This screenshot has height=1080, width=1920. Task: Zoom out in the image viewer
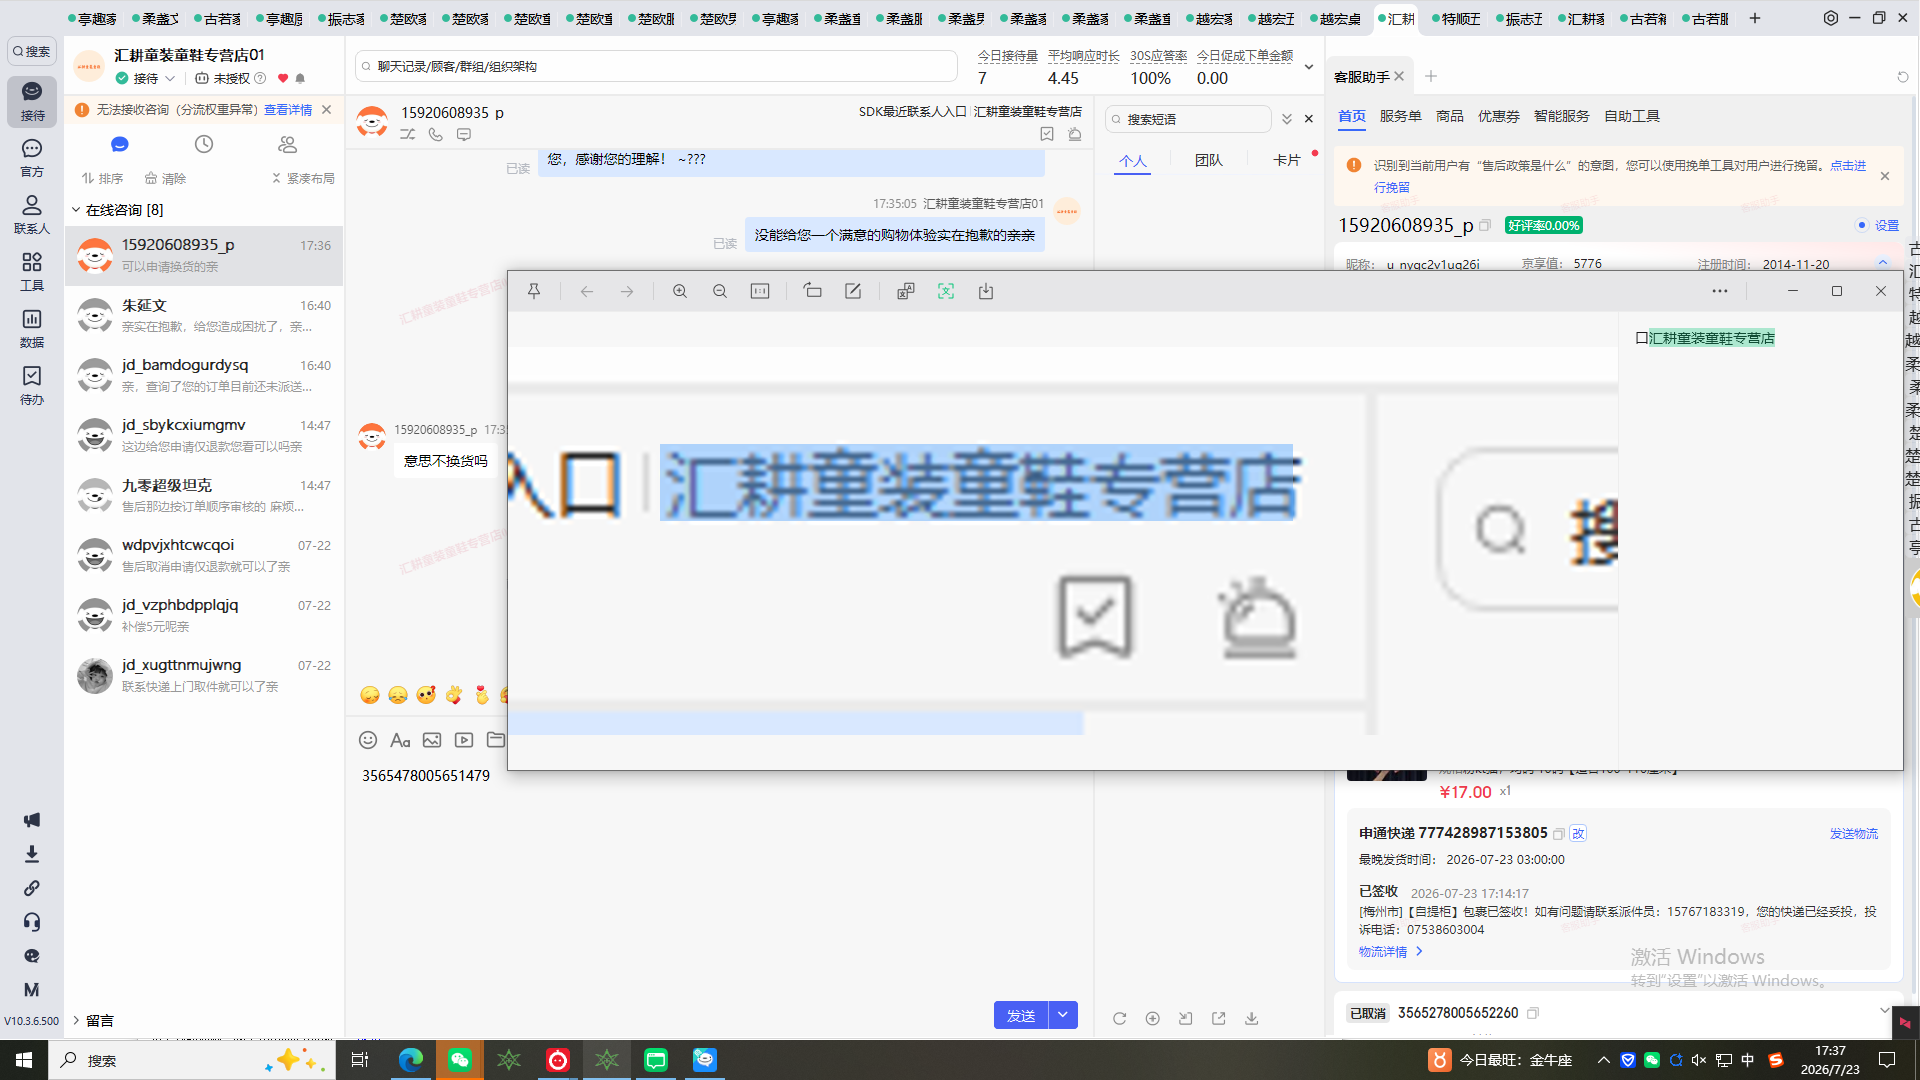coord(720,291)
